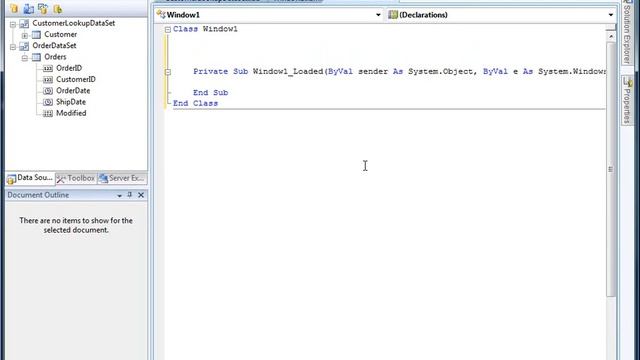Click 'System.Object' in the code
Viewport: 640px width, 360px height.
click(x=440, y=71)
